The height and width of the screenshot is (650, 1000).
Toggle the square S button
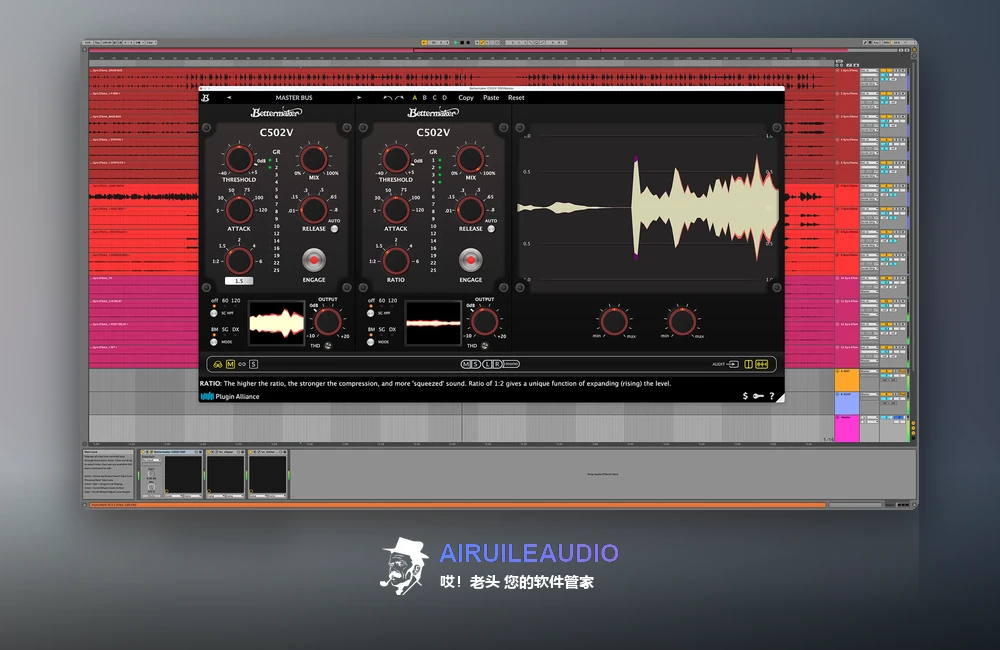253,364
